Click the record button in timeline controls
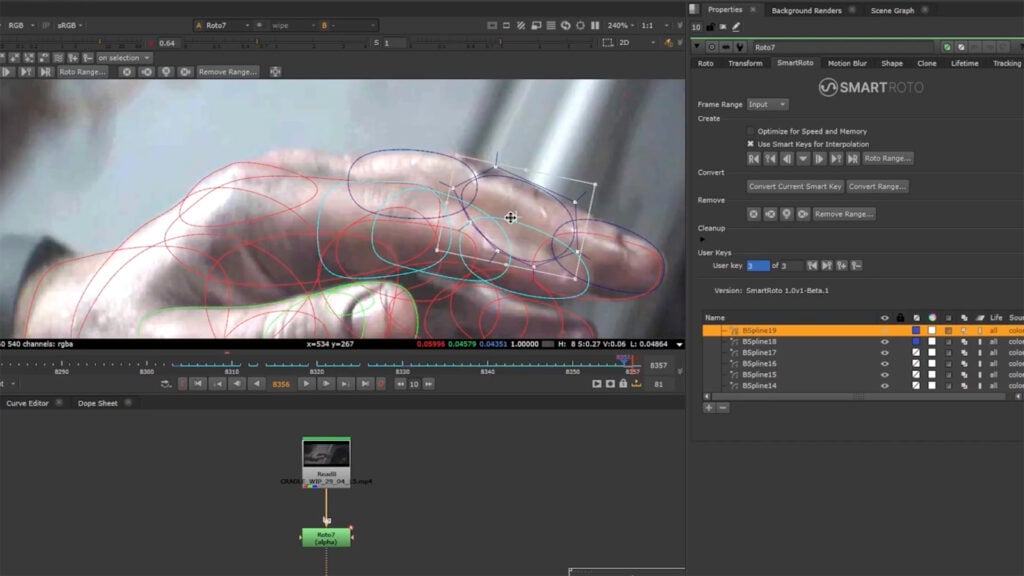 point(381,384)
